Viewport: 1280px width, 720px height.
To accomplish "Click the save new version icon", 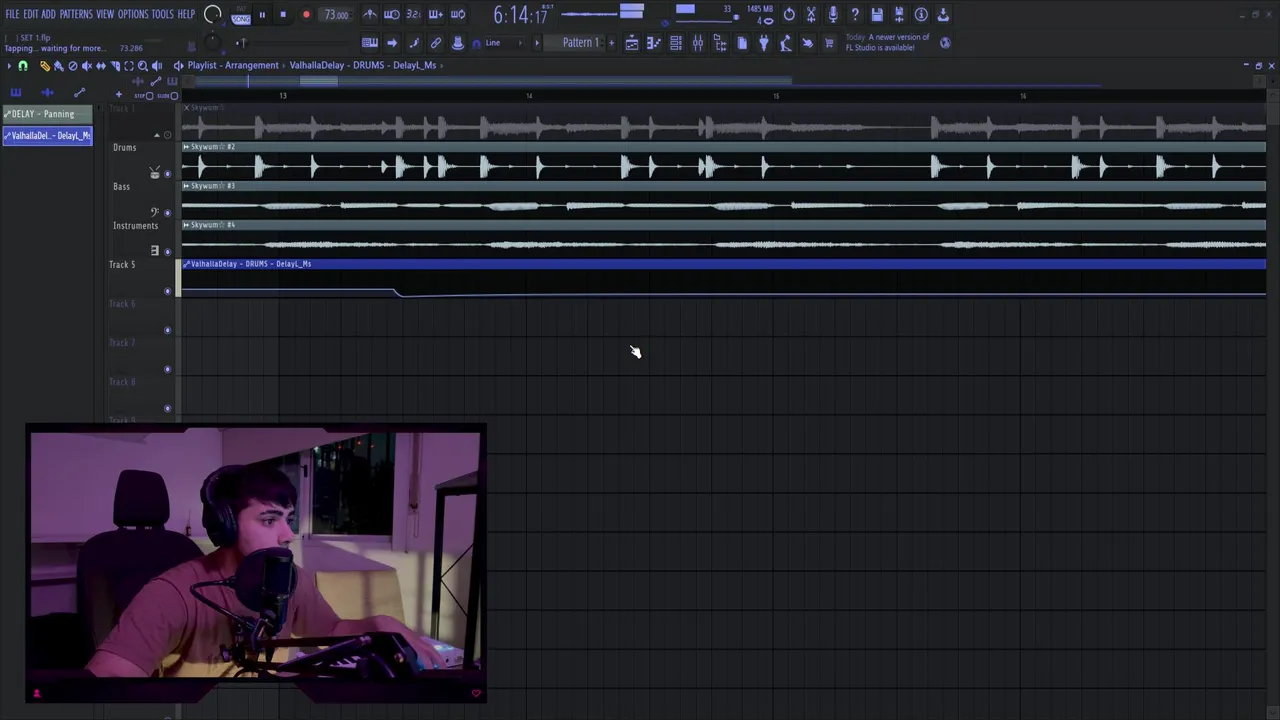I will click(899, 15).
